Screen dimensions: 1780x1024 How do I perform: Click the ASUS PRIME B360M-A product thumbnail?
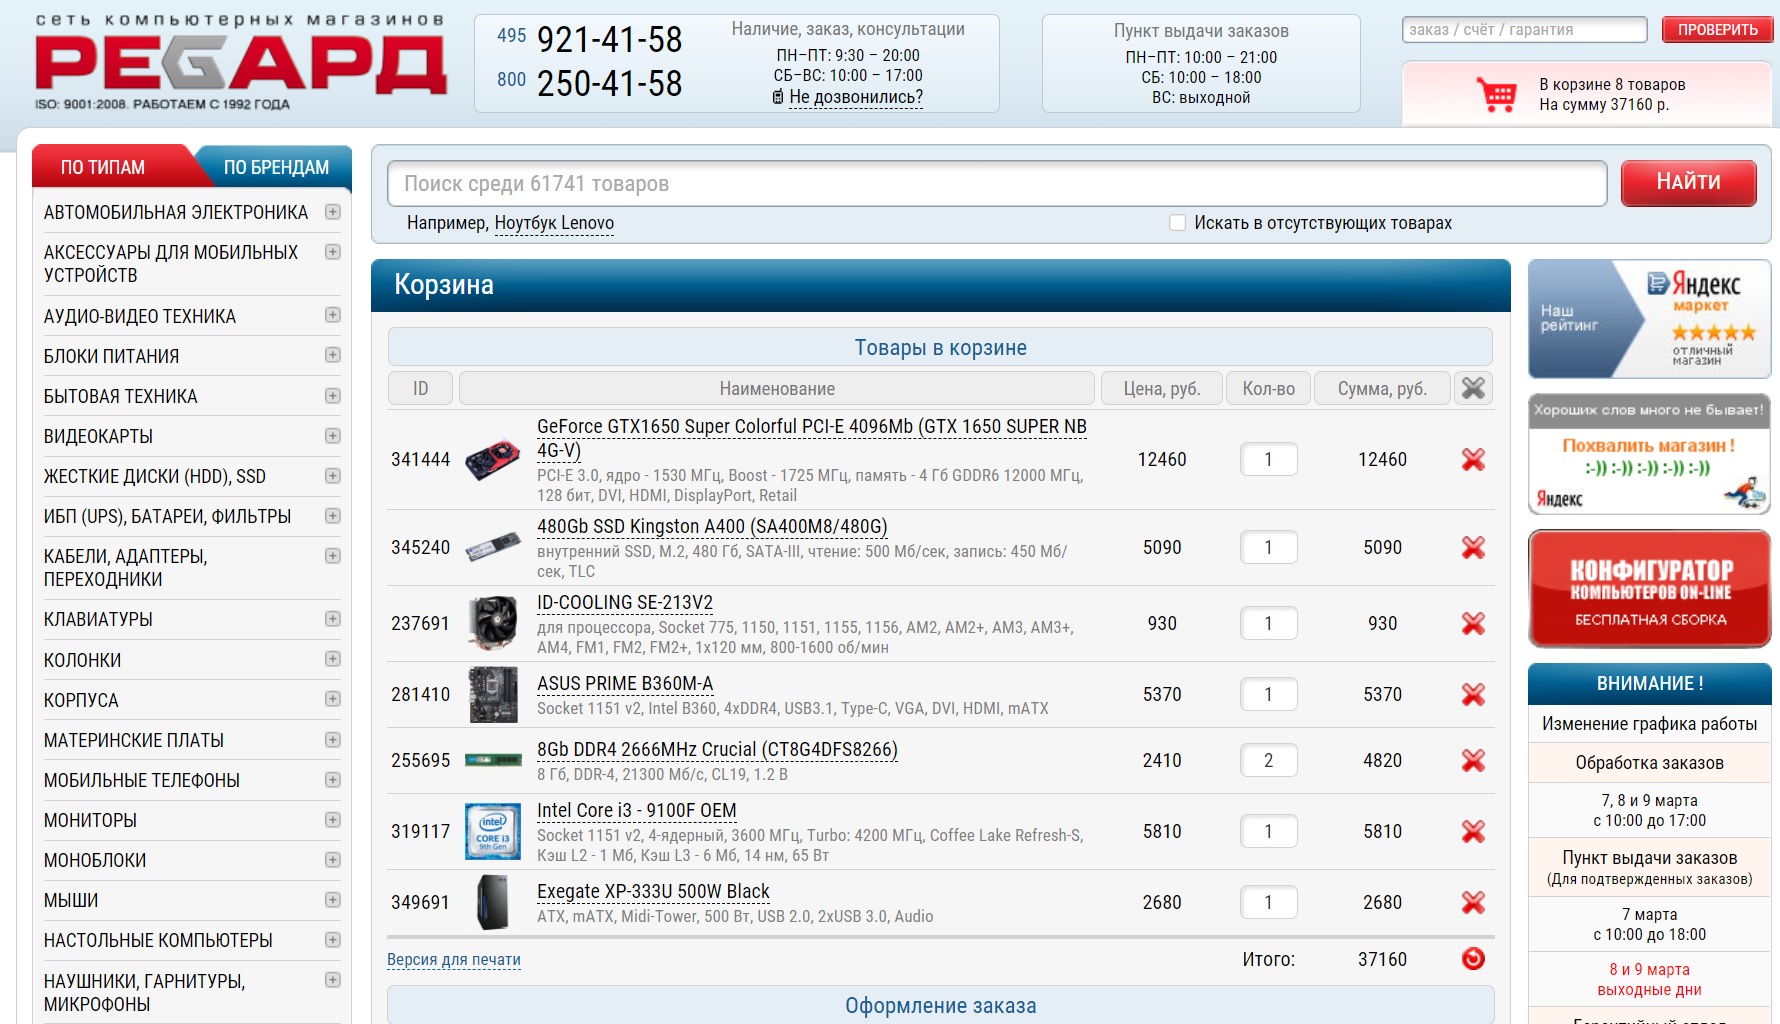point(493,695)
